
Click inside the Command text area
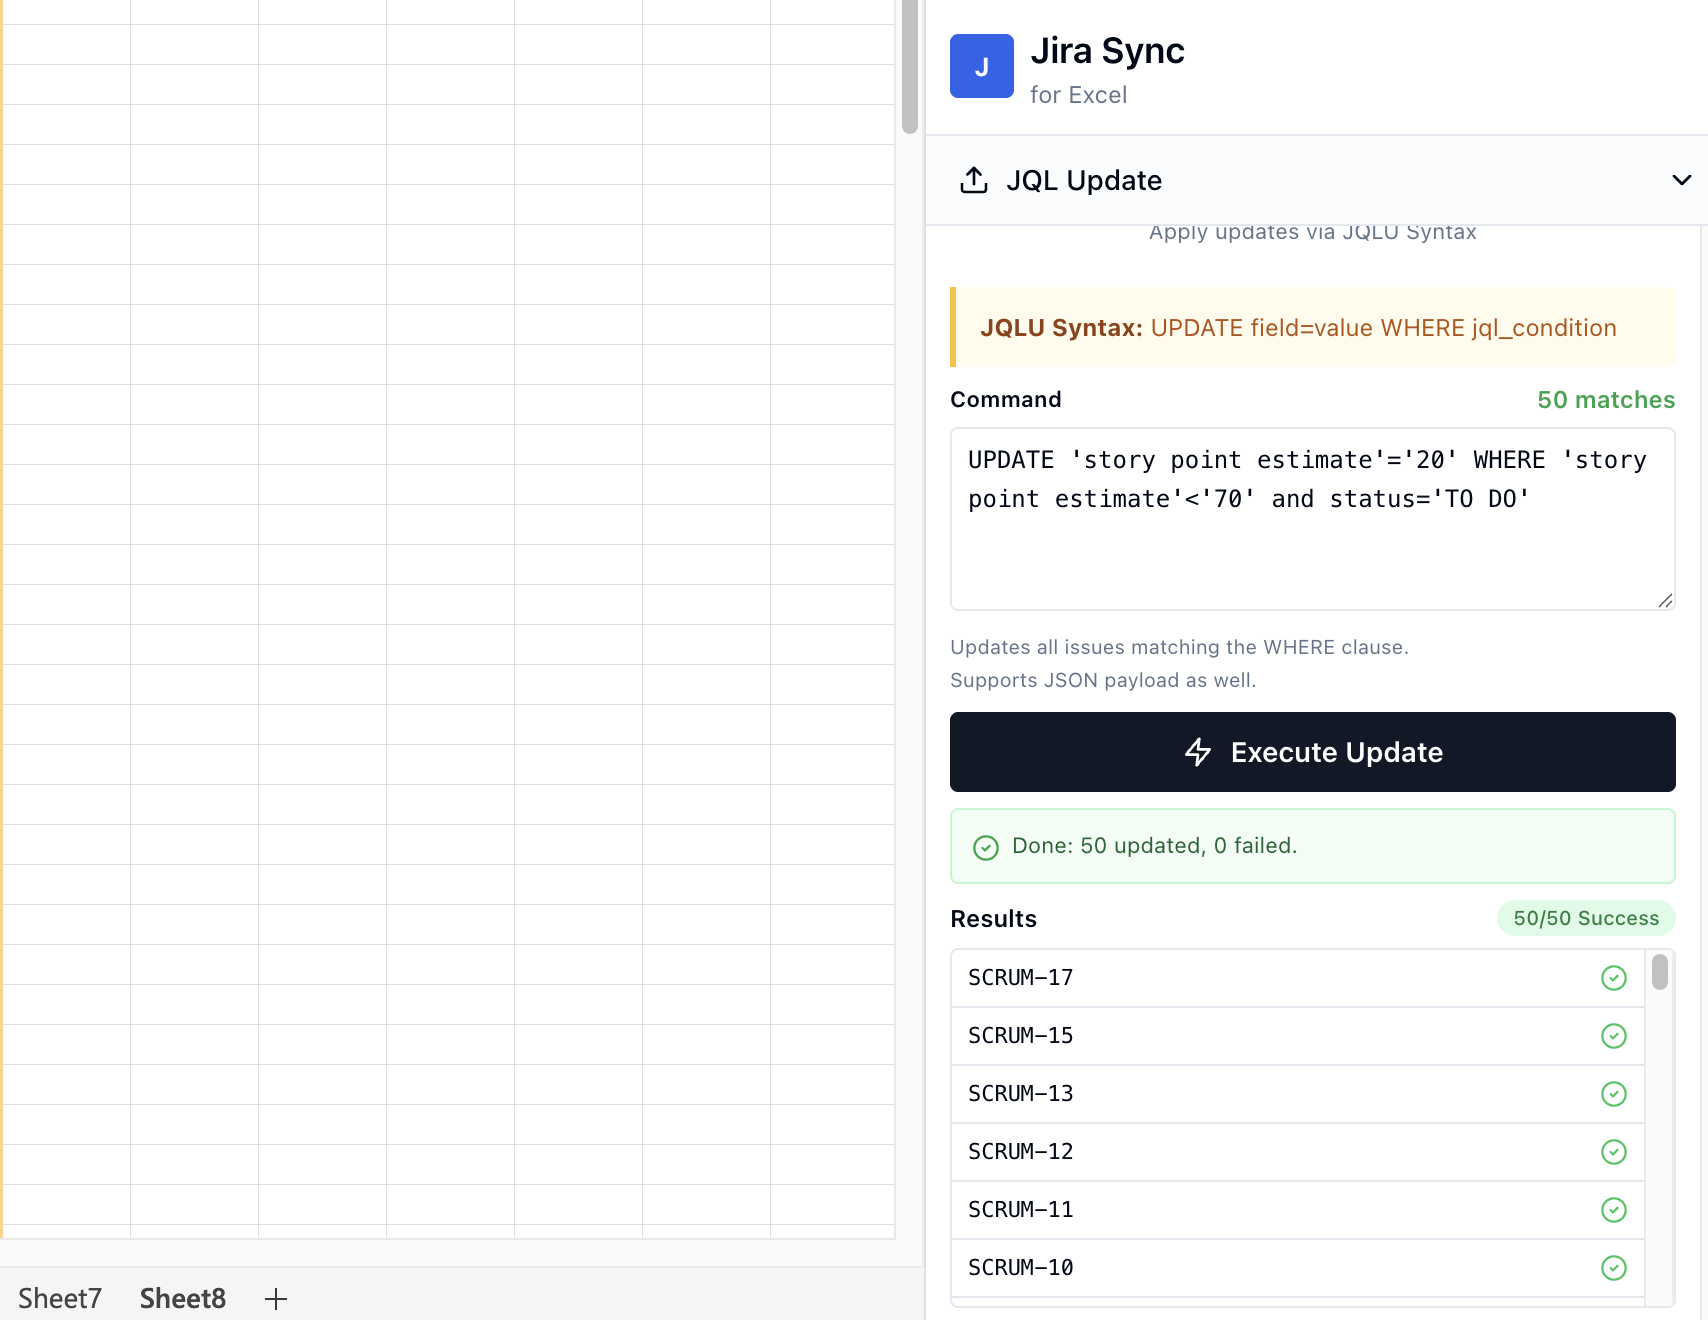[1312, 518]
